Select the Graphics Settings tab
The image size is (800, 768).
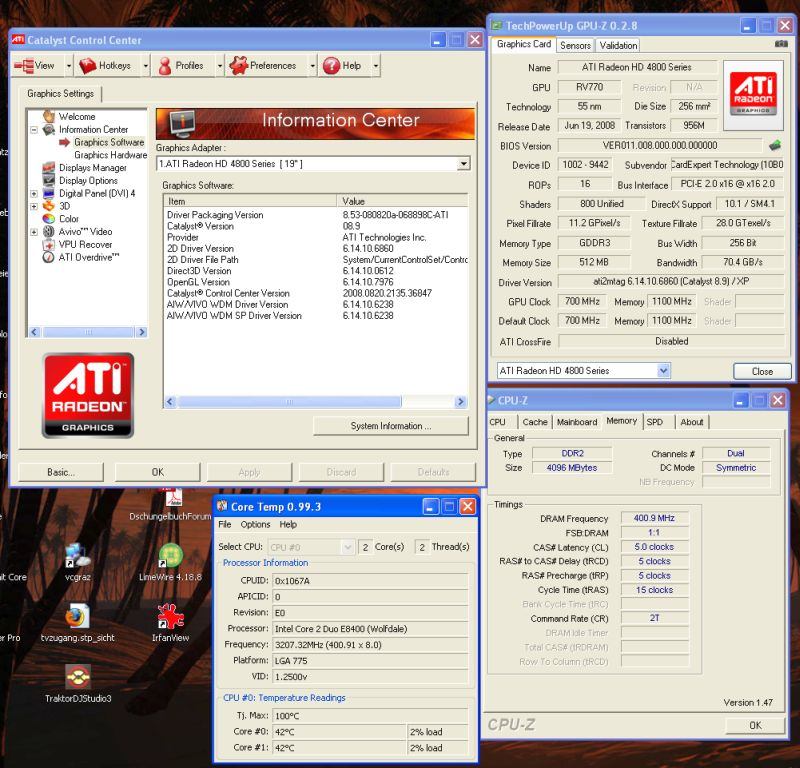coord(61,93)
